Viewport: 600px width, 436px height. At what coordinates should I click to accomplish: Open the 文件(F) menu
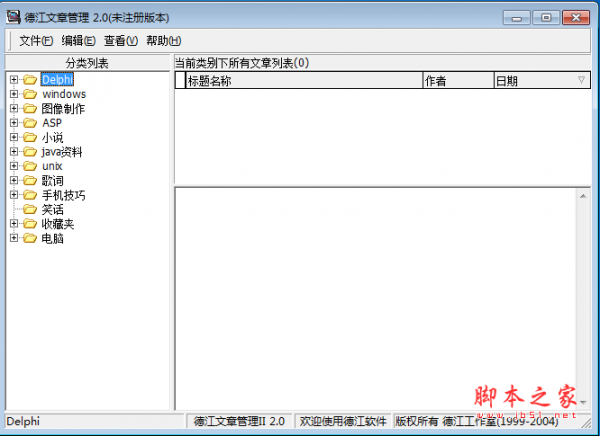pos(36,41)
